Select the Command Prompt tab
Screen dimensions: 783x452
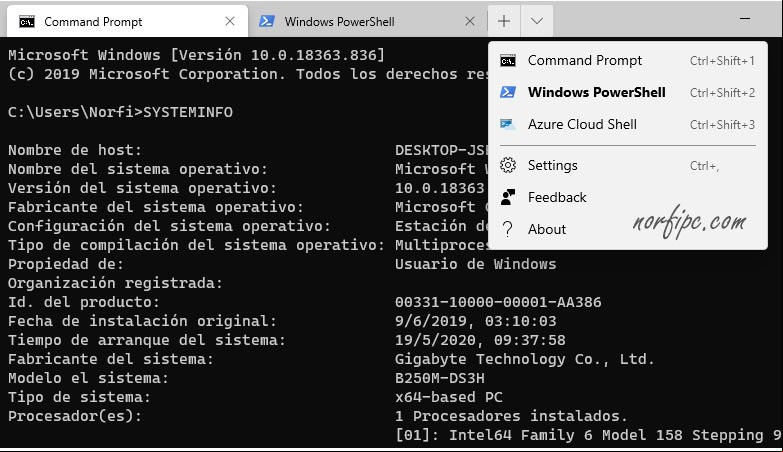[x=127, y=21]
